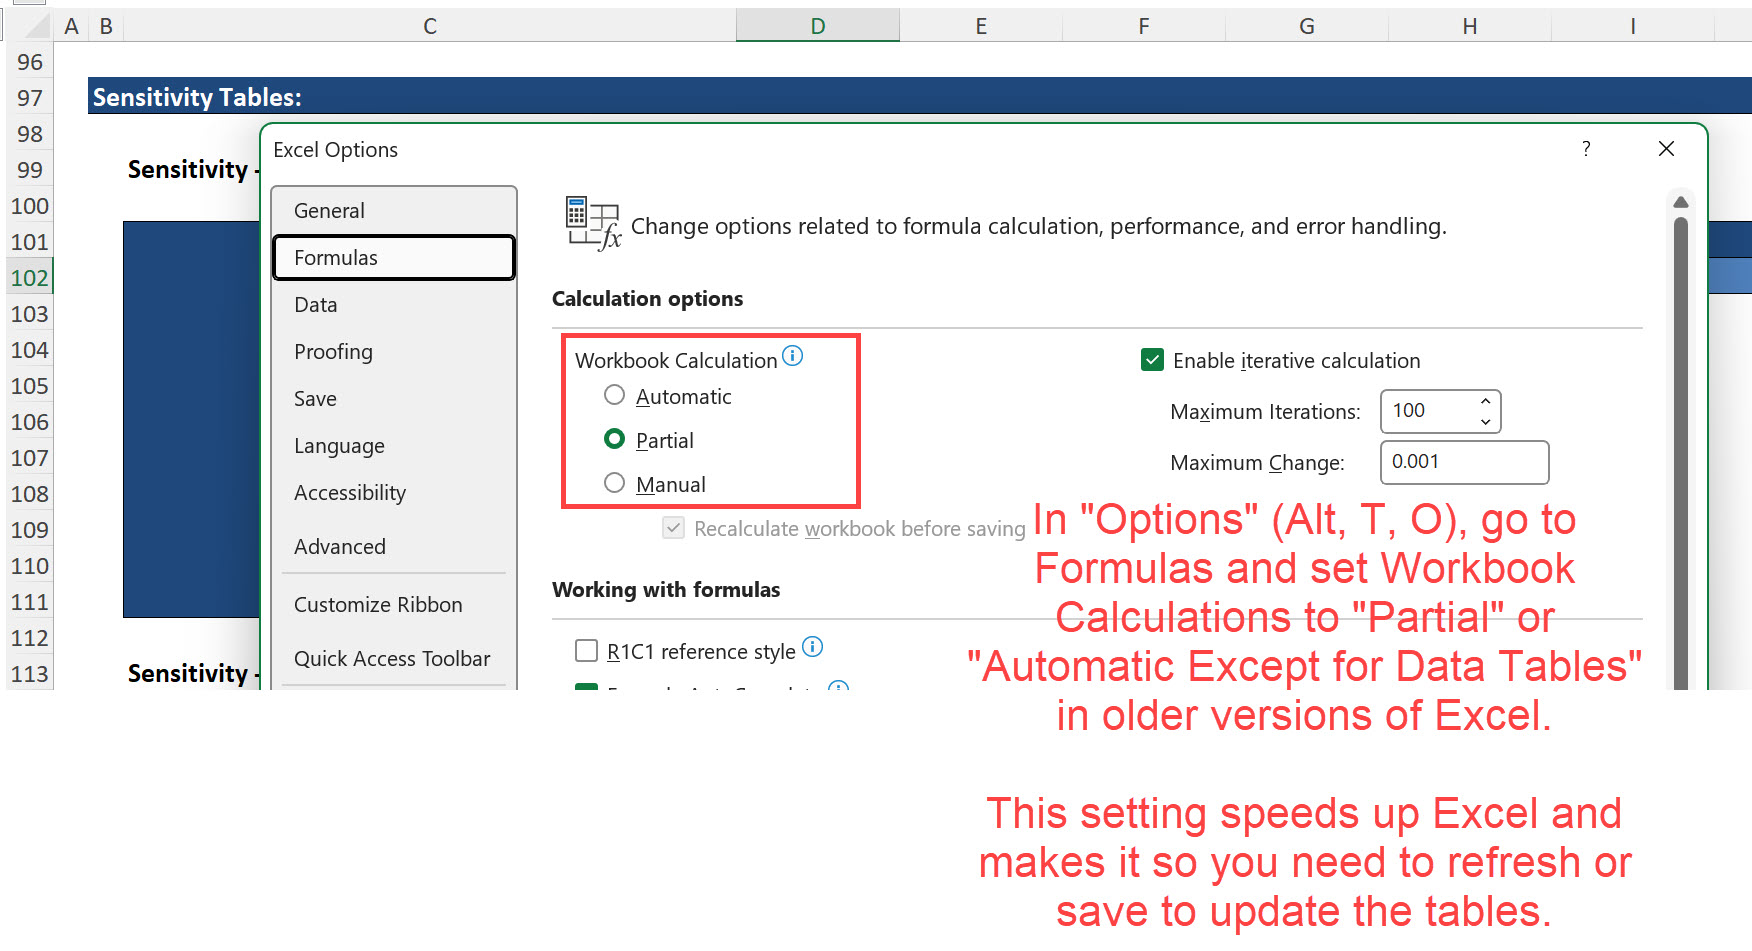Click the Working with formulas section heading
Viewport: 1752px width, 951px height.
(666, 590)
